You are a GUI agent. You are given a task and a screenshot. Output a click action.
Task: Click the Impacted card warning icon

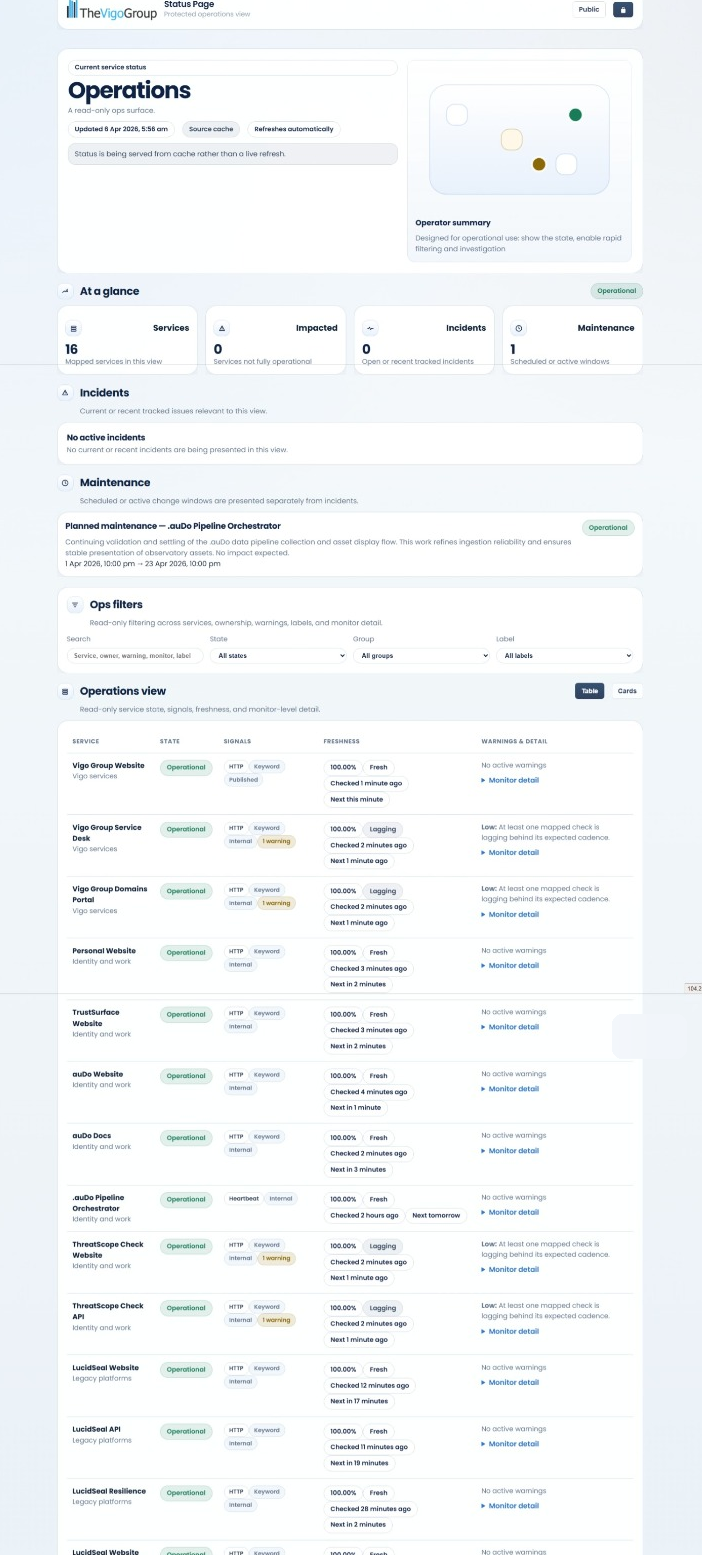point(222,328)
